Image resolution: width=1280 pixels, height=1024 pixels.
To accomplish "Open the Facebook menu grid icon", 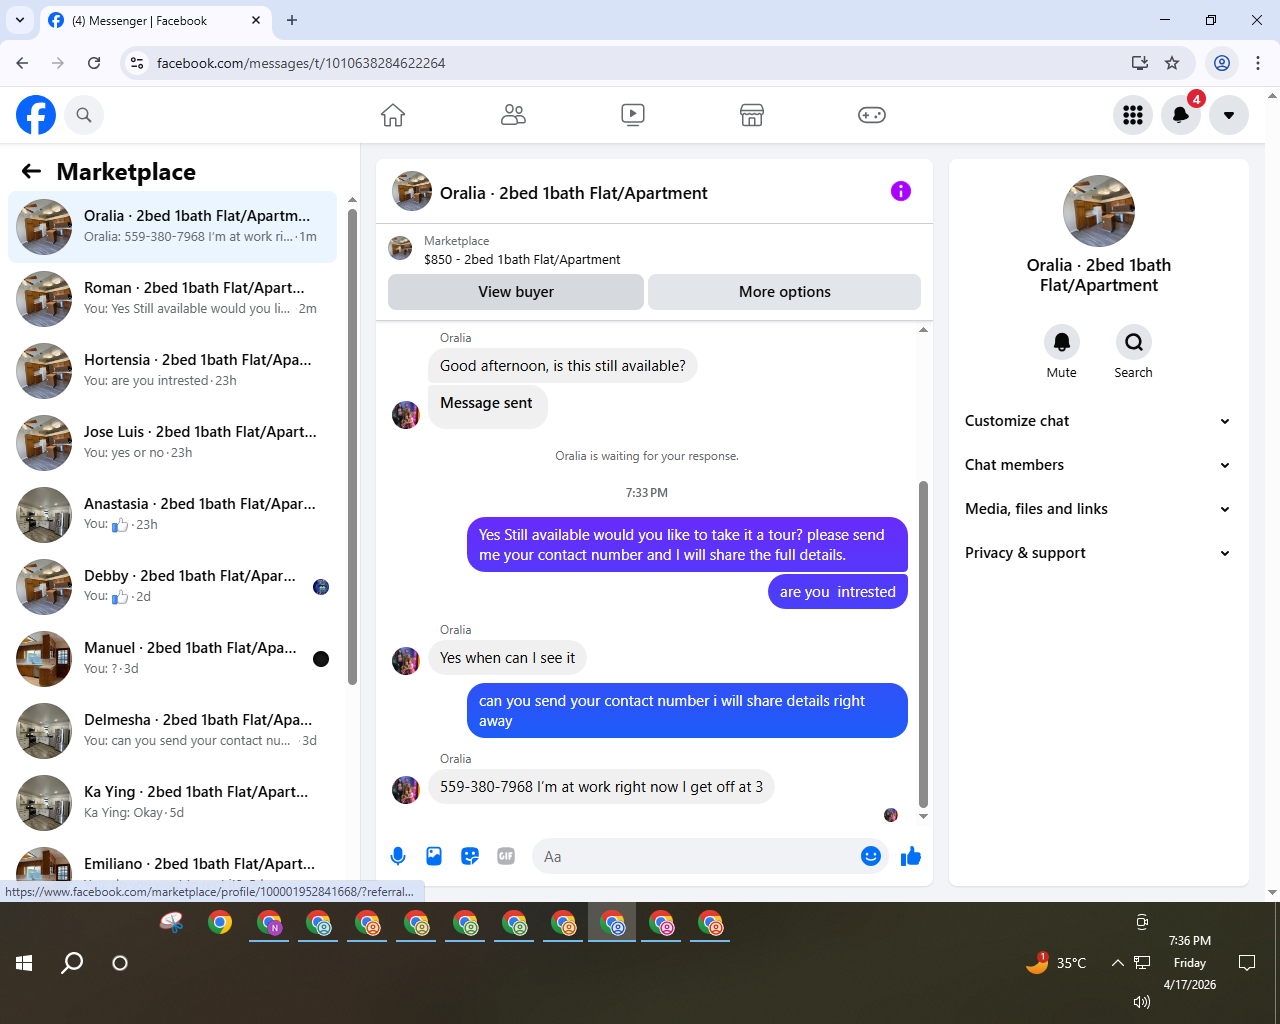I will 1133,115.
